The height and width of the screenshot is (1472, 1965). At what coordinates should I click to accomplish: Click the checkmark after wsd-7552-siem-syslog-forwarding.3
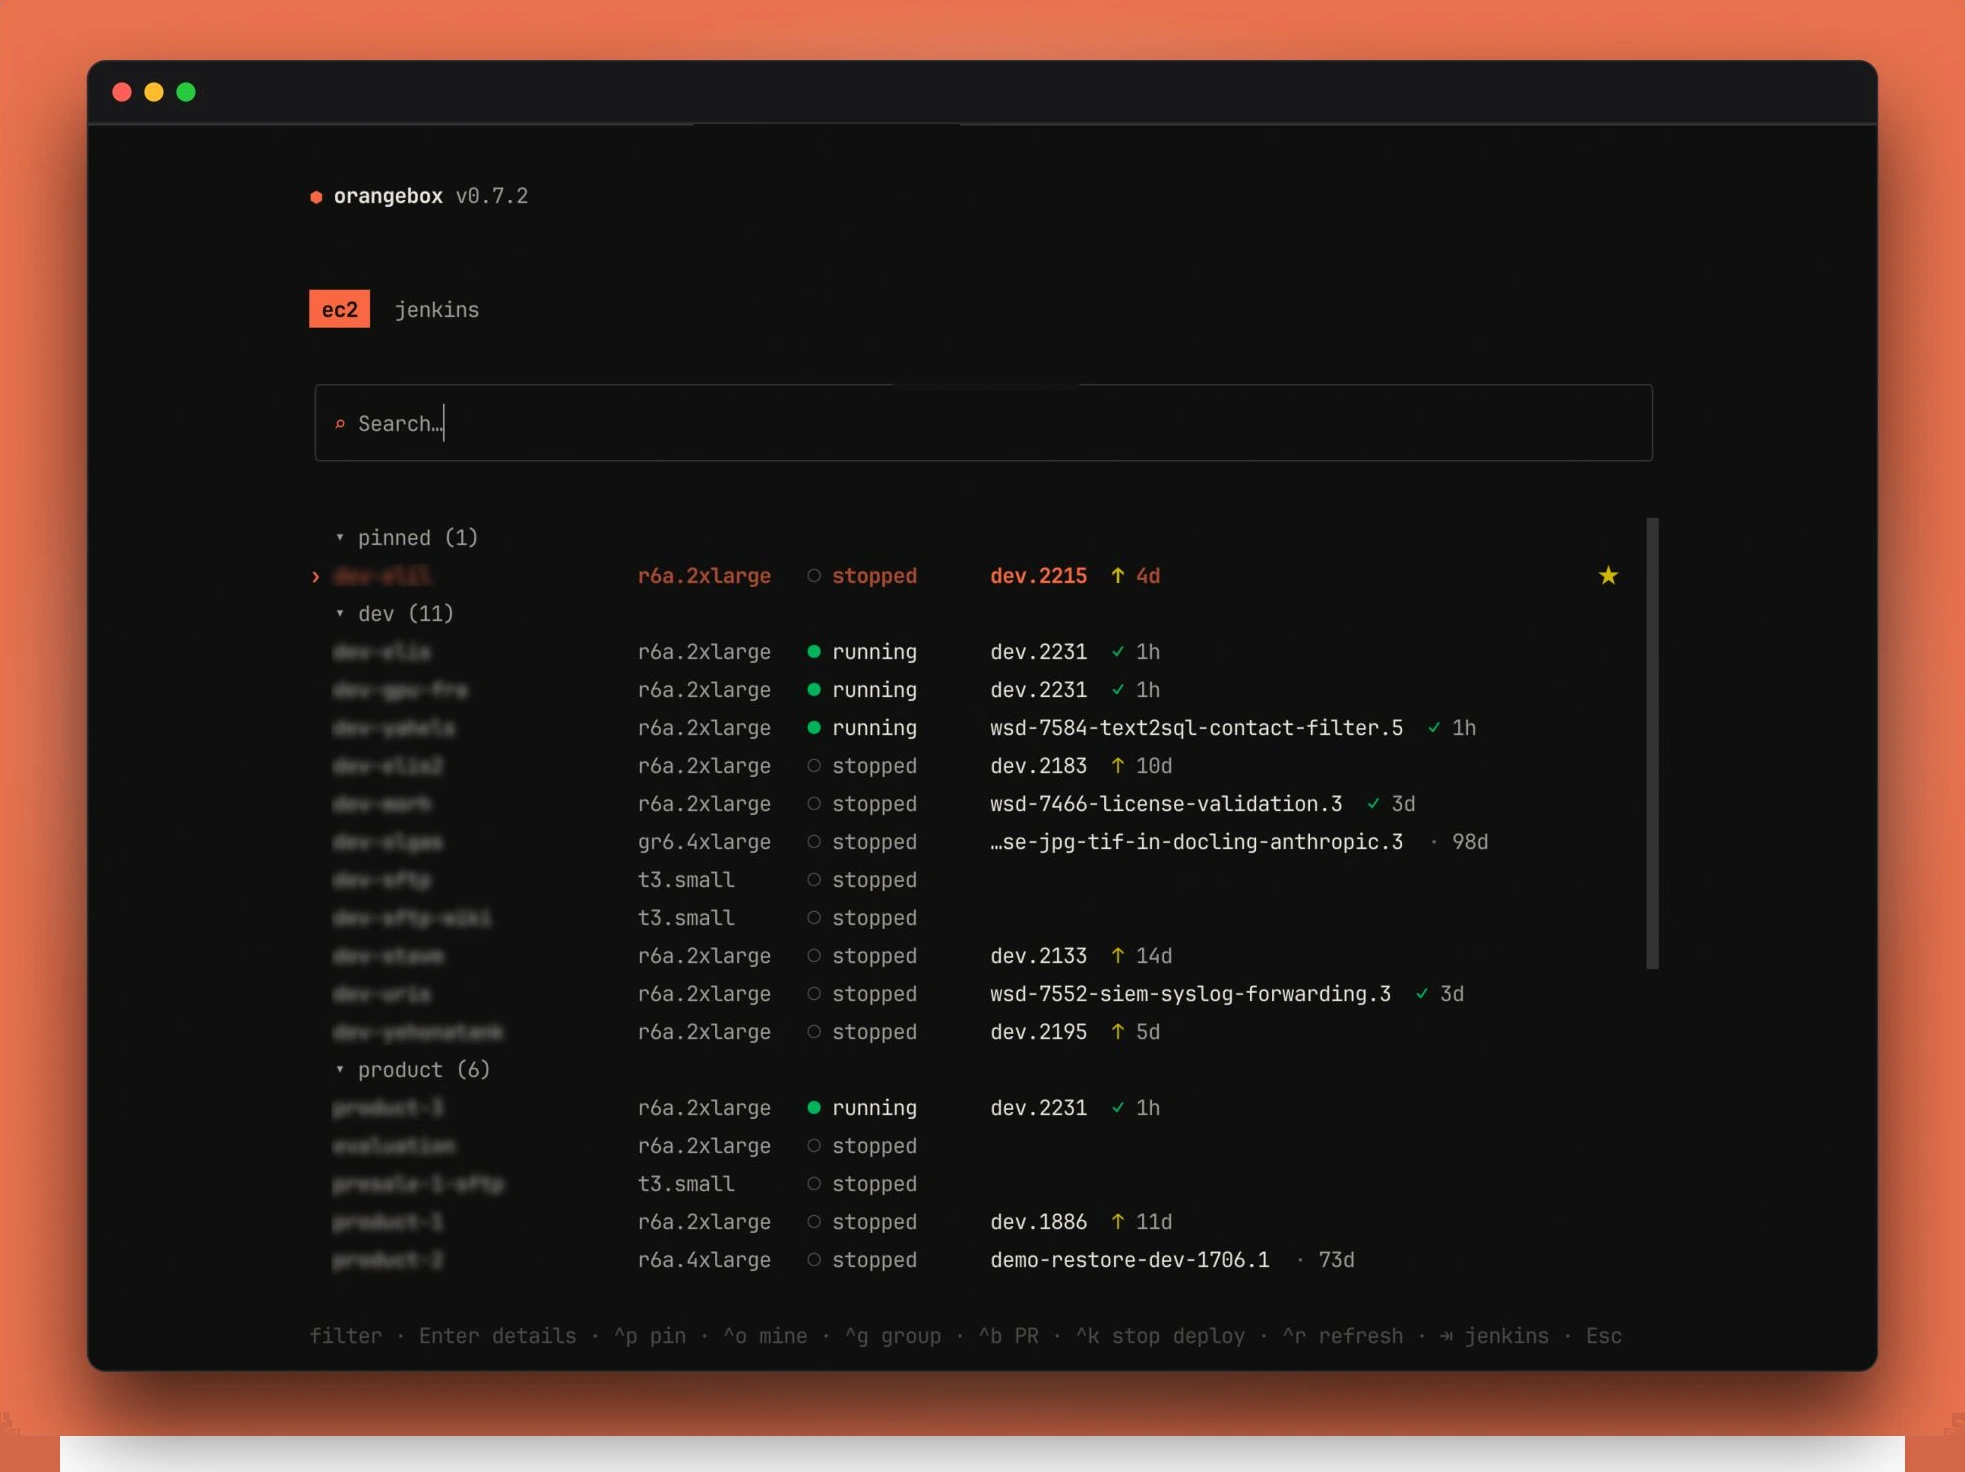pos(1422,994)
